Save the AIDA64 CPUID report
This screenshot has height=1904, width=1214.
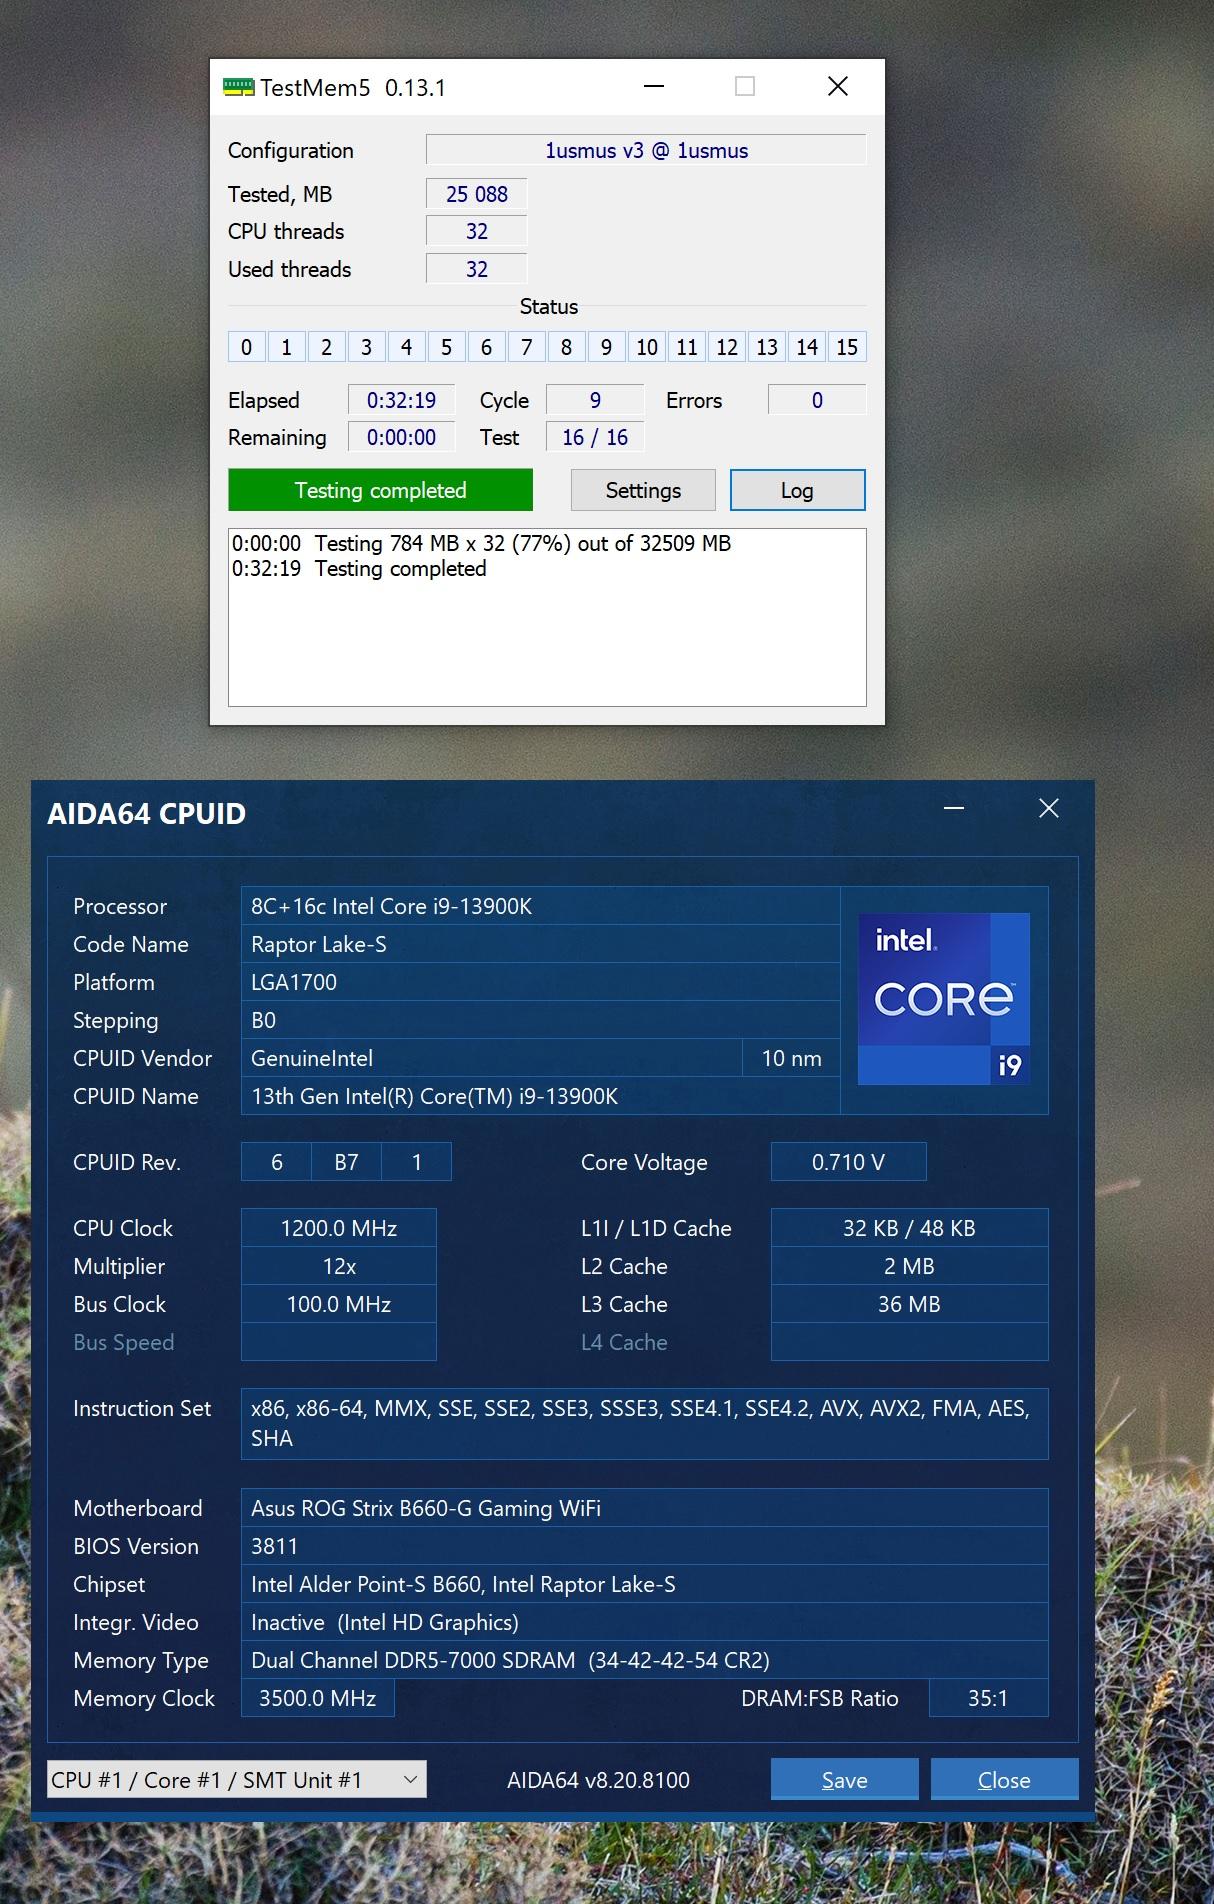pos(844,1780)
